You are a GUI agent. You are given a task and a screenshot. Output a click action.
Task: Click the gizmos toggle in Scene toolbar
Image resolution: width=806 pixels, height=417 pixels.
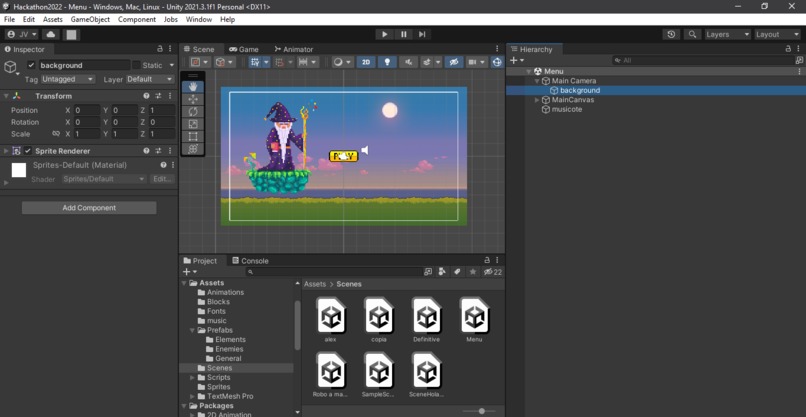click(x=497, y=62)
